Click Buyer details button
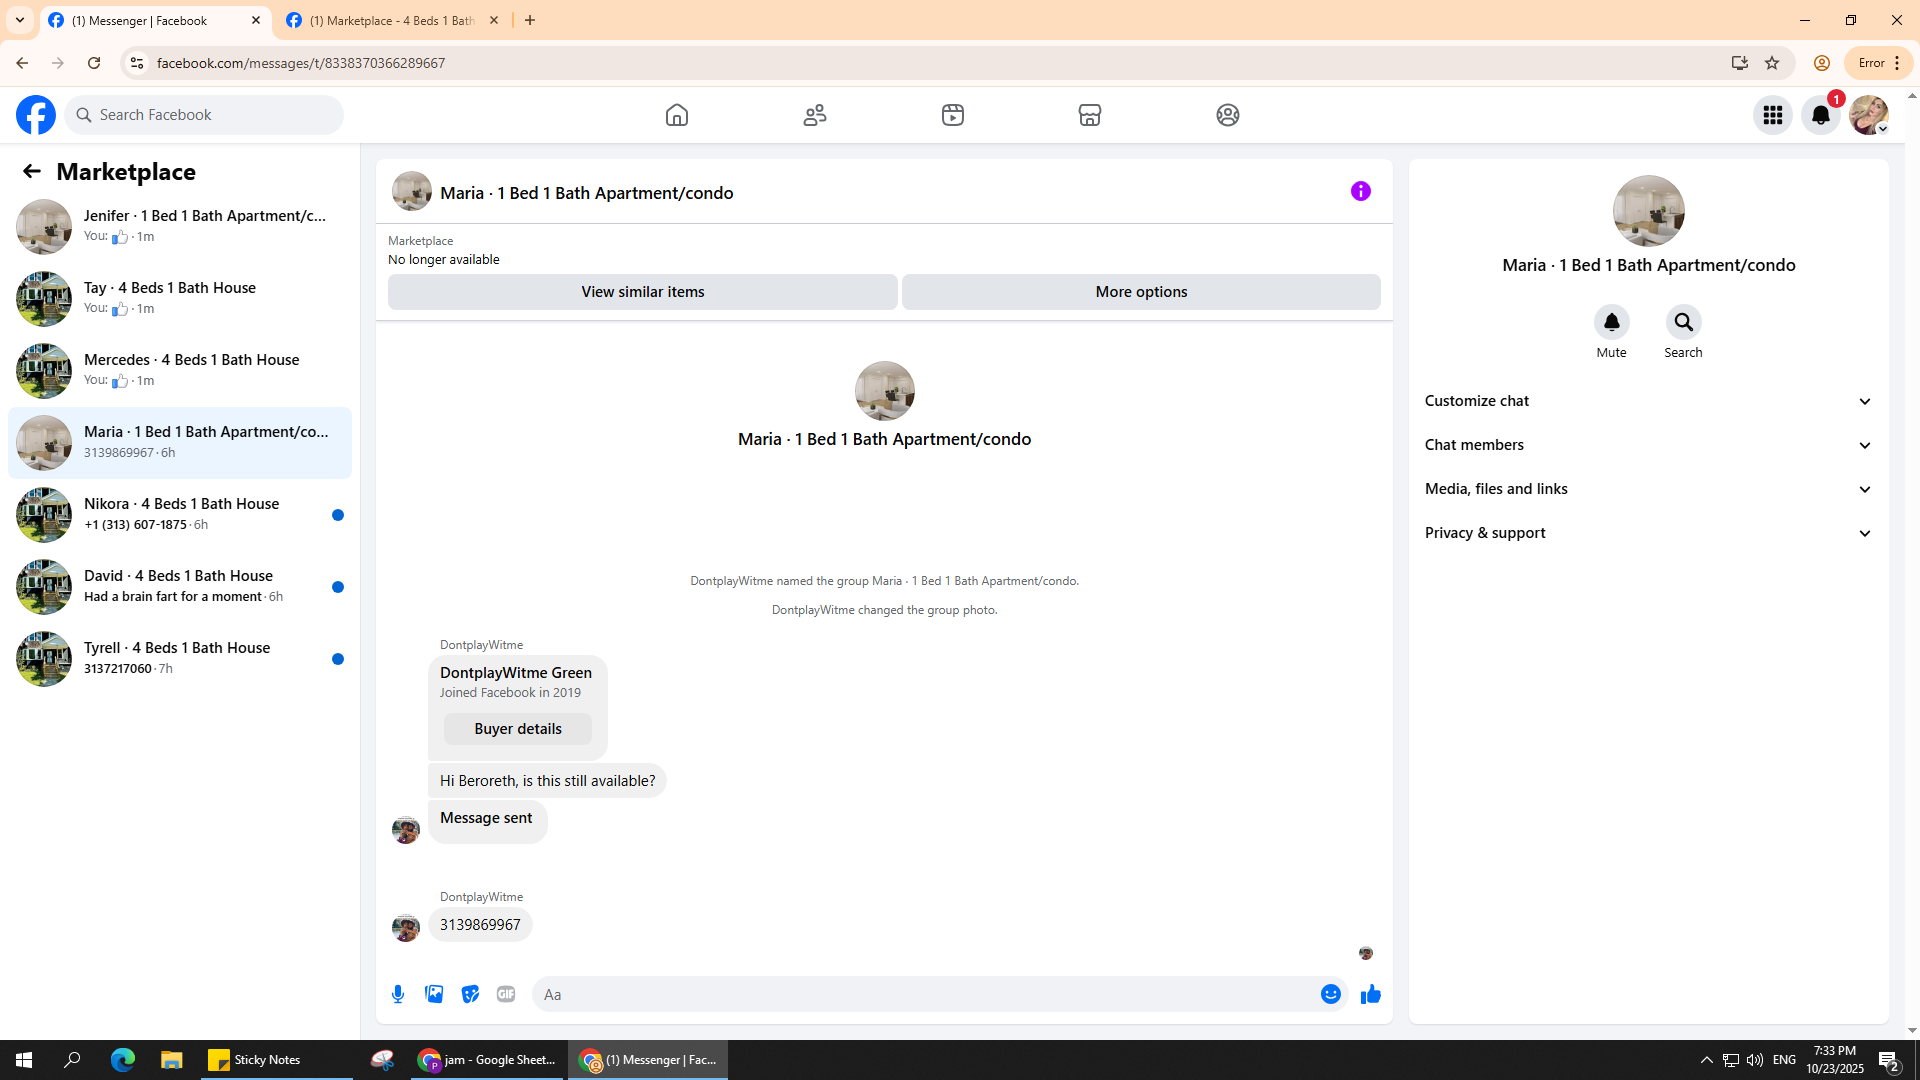This screenshot has width=1920, height=1080. point(518,729)
